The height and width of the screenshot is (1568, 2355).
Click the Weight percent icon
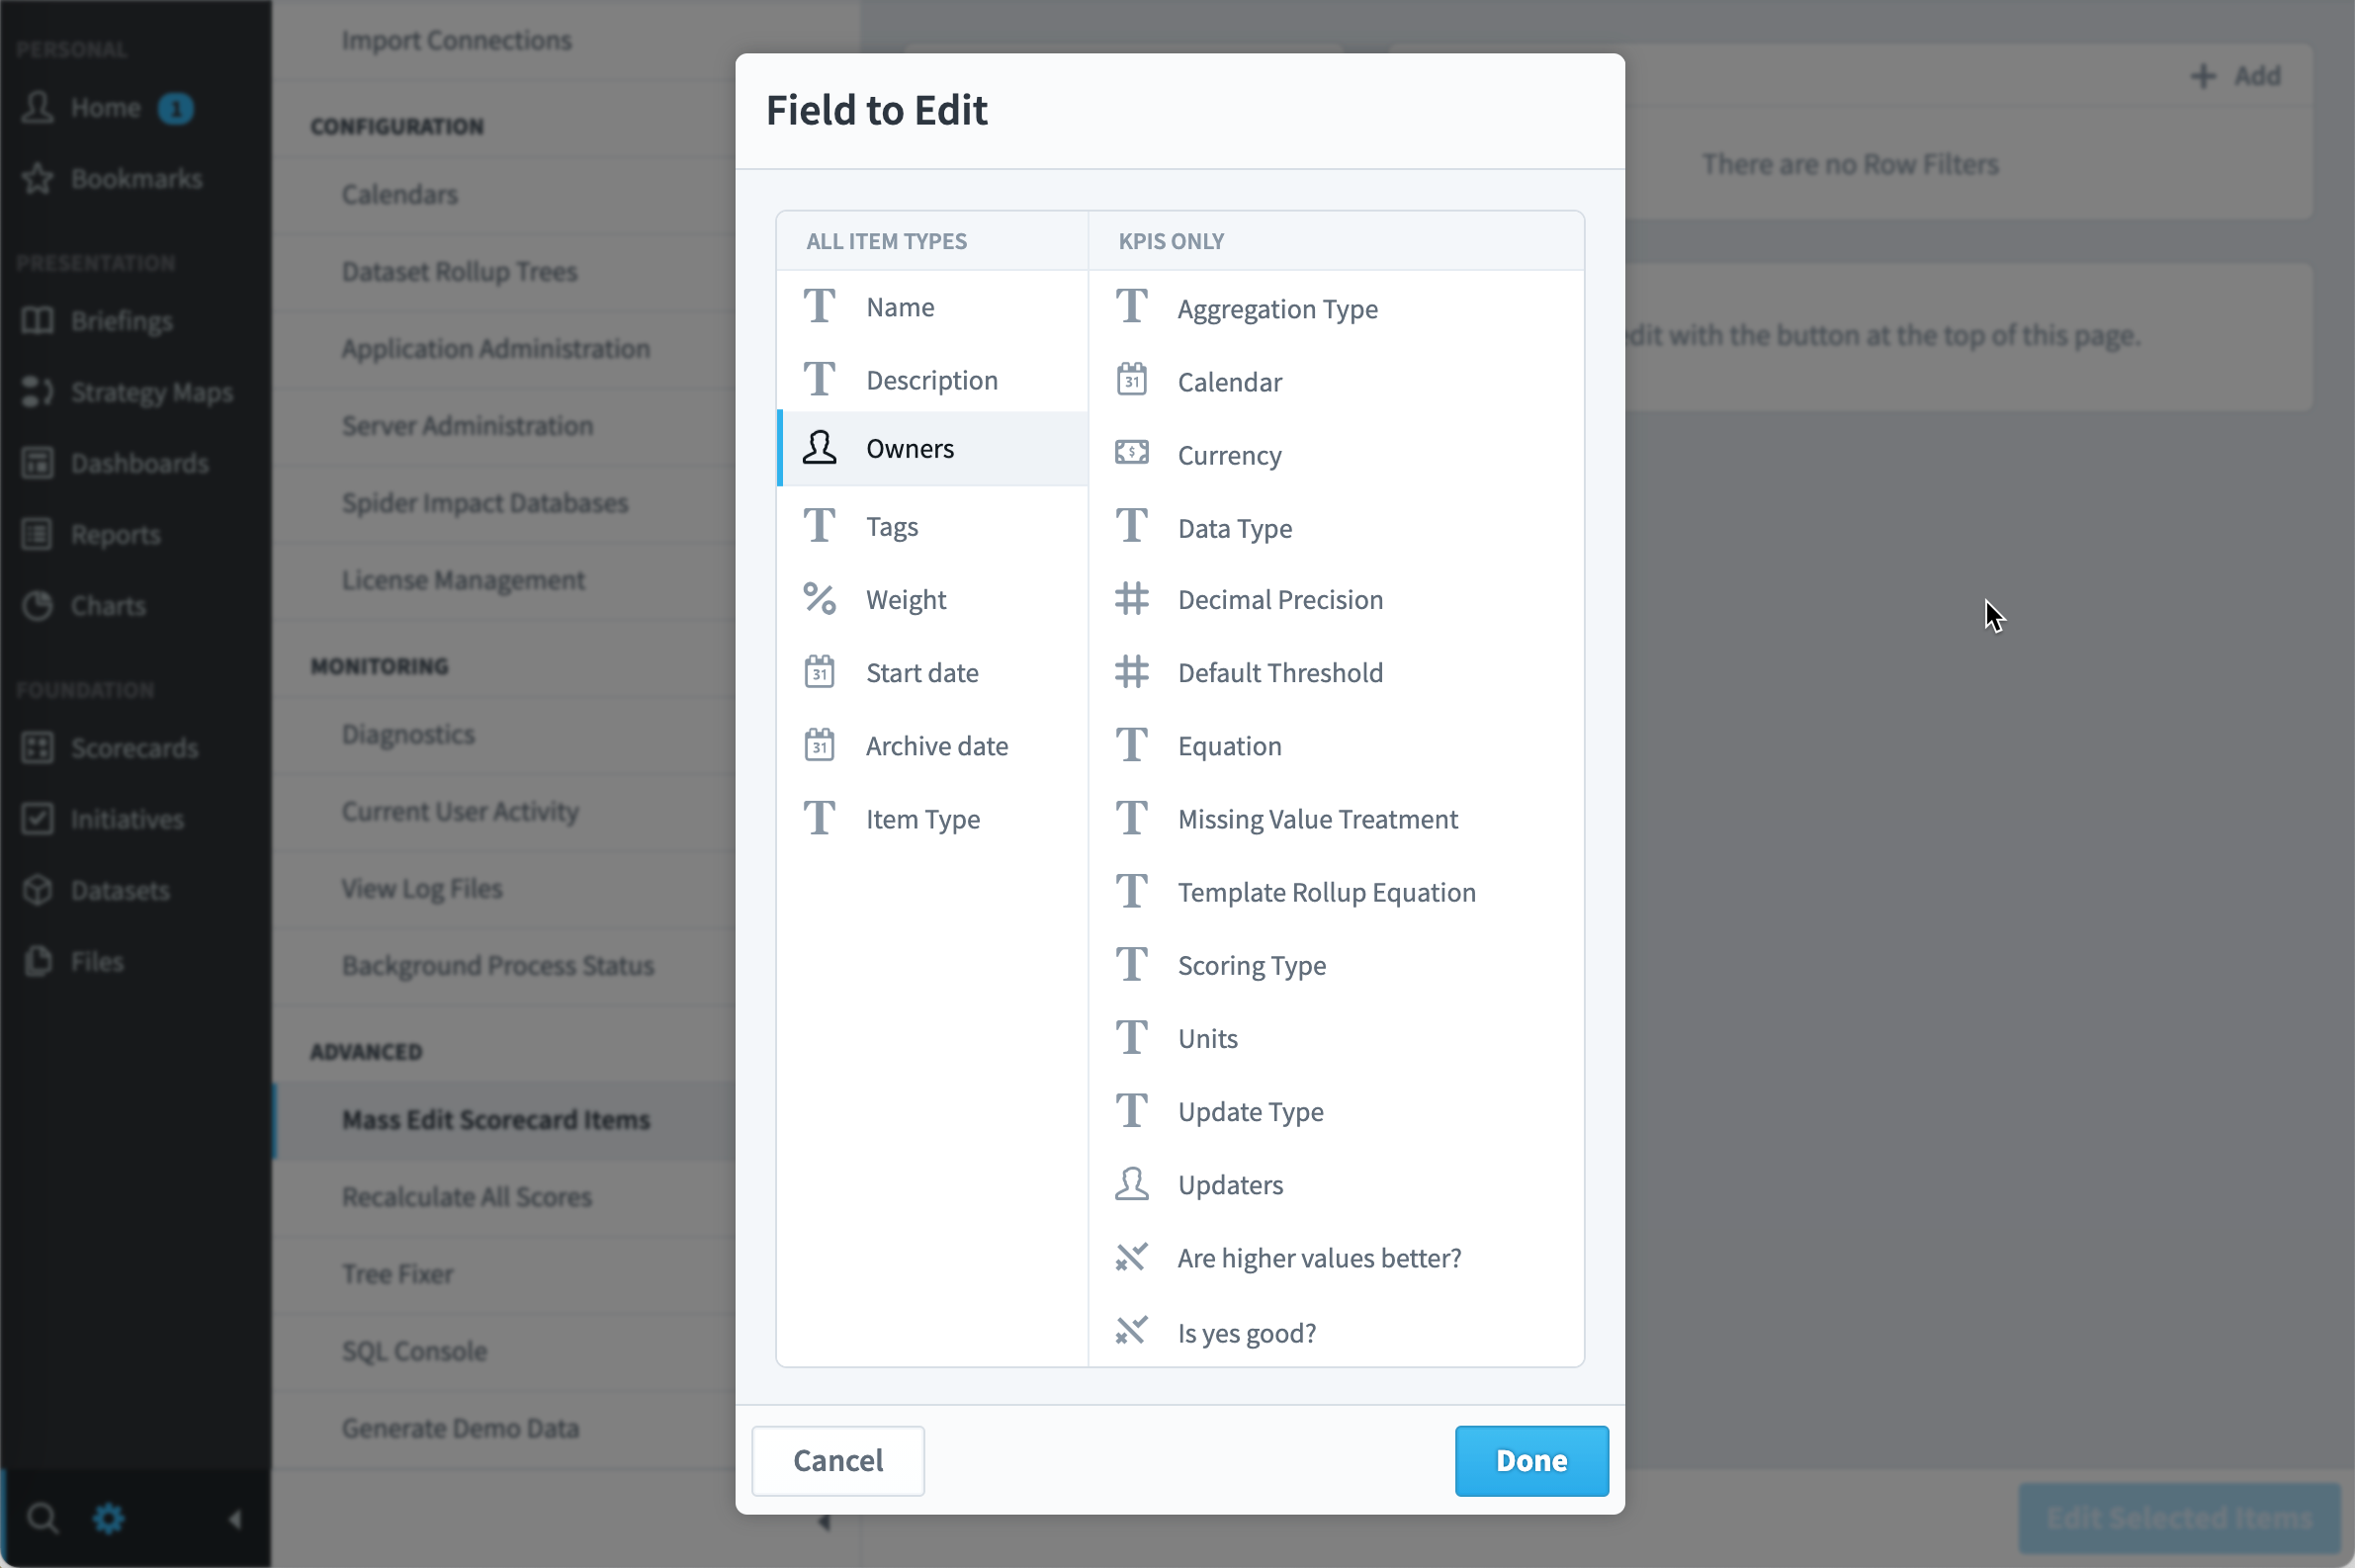819,599
